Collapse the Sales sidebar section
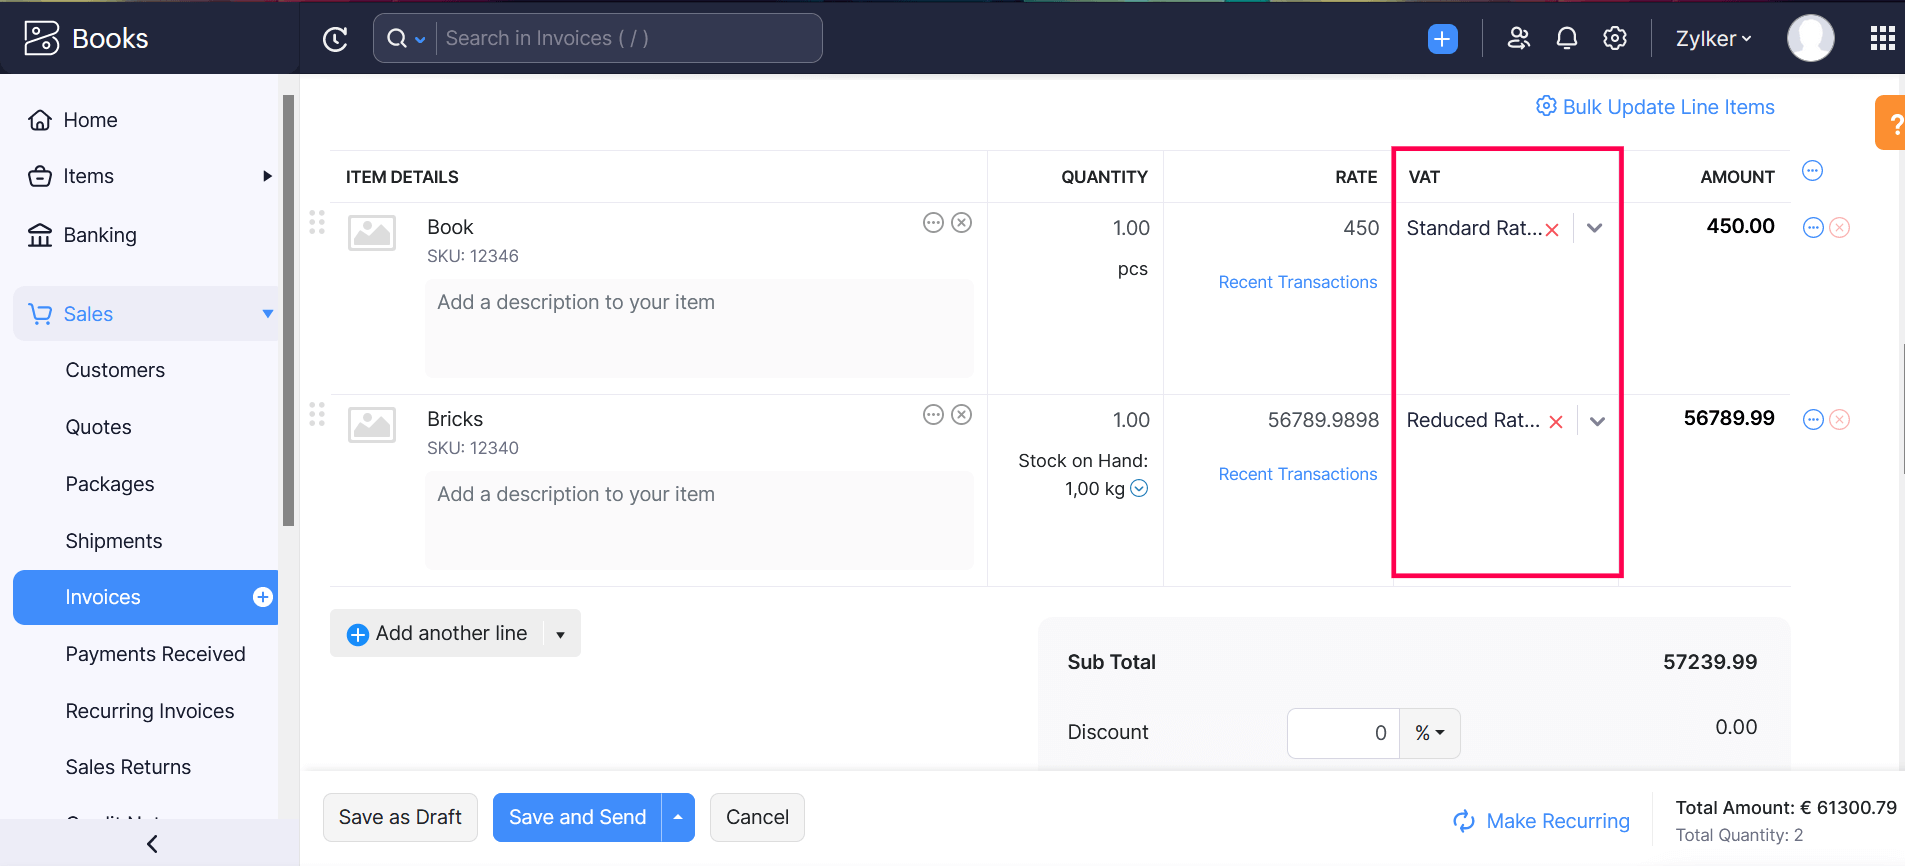Viewport: 1905px width, 866px height. pos(267,314)
